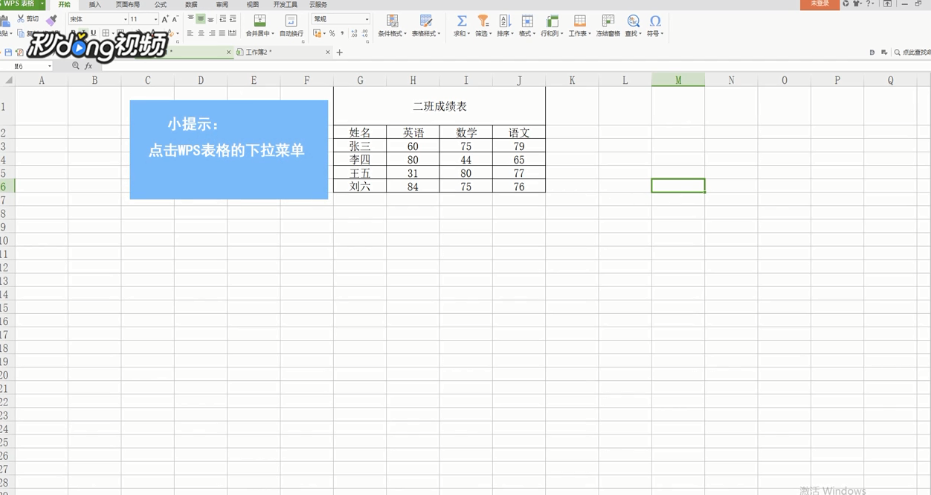Decrease font size with A- icon
The width and height of the screenshot is (931, 495).
pyautogui.click(x=175, y=19)
